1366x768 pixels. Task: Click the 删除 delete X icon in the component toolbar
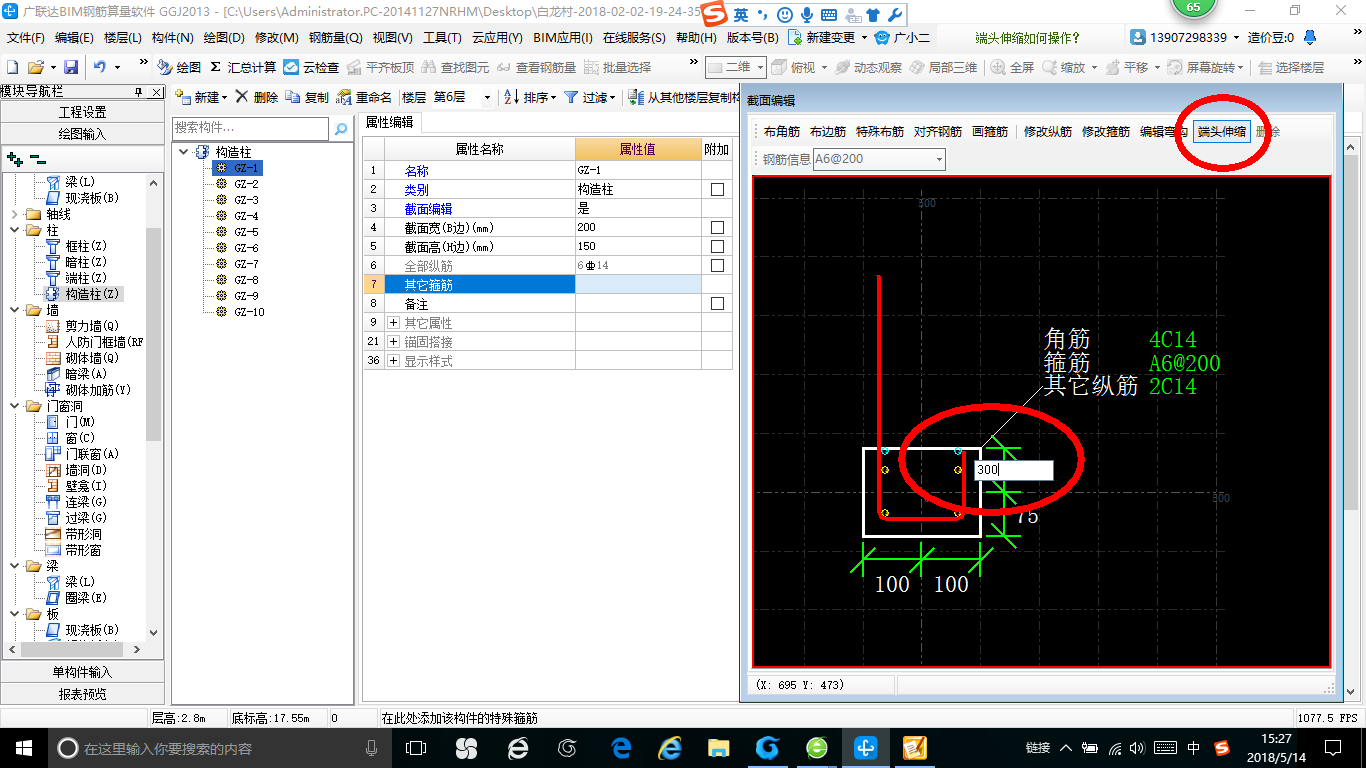pos(241,97)
